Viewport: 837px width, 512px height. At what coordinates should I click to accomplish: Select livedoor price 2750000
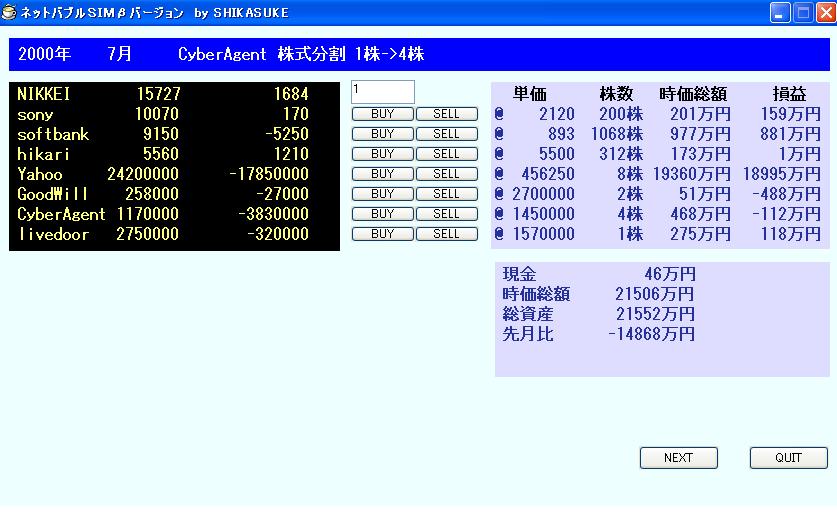(x=147, y=234)
